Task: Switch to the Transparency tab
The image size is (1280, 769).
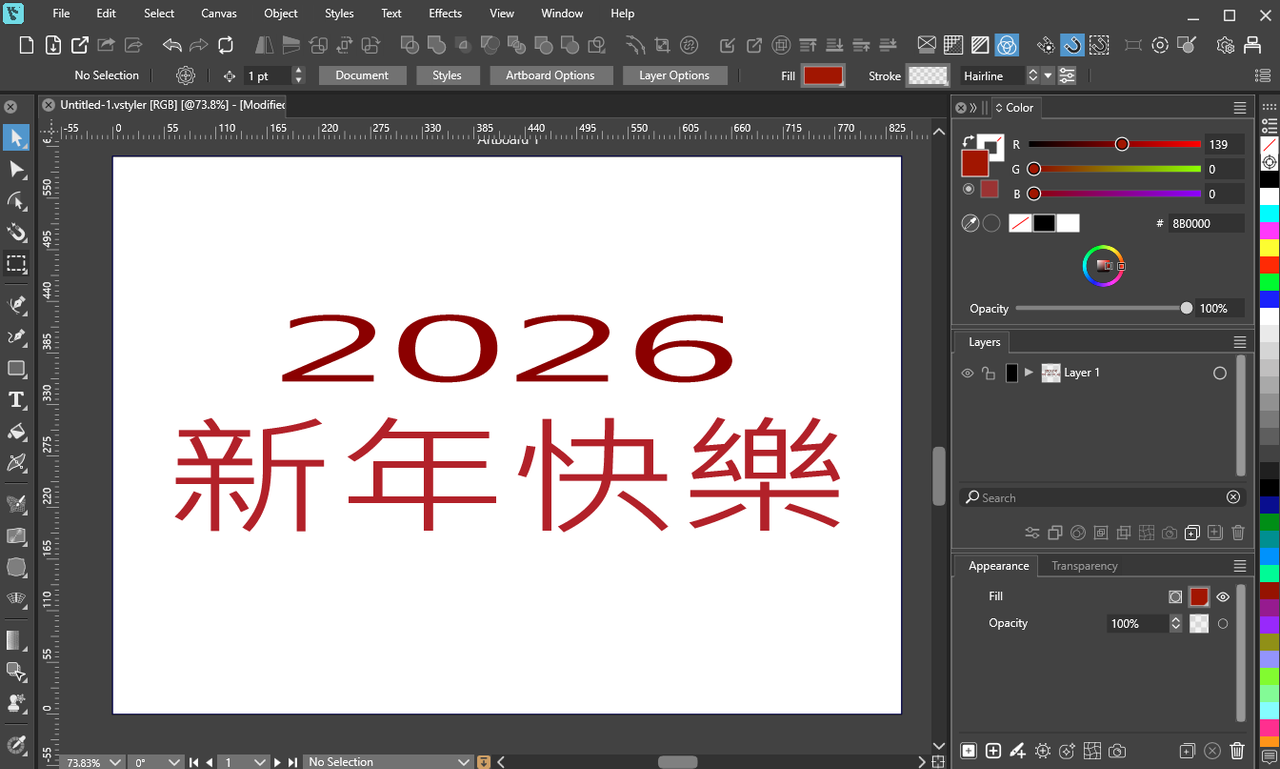Action: point(1084,565)
